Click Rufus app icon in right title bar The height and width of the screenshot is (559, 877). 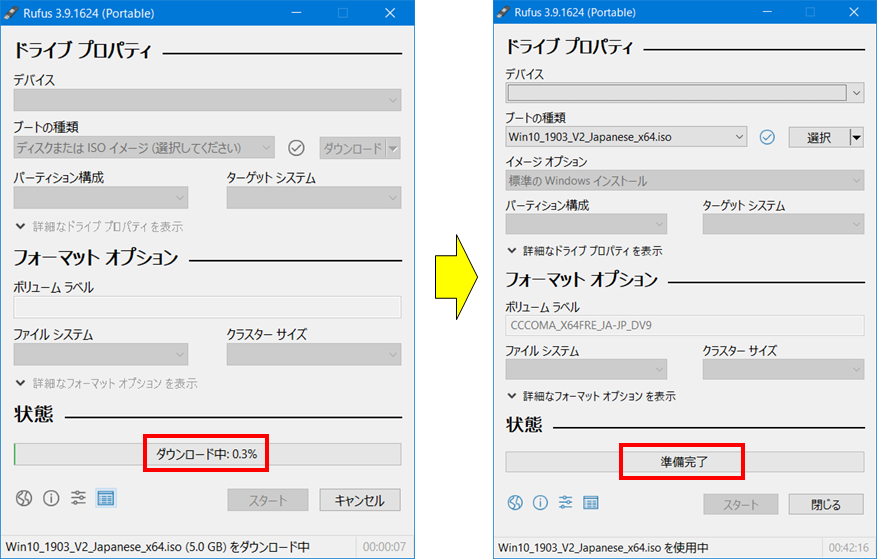click(503, 12)
